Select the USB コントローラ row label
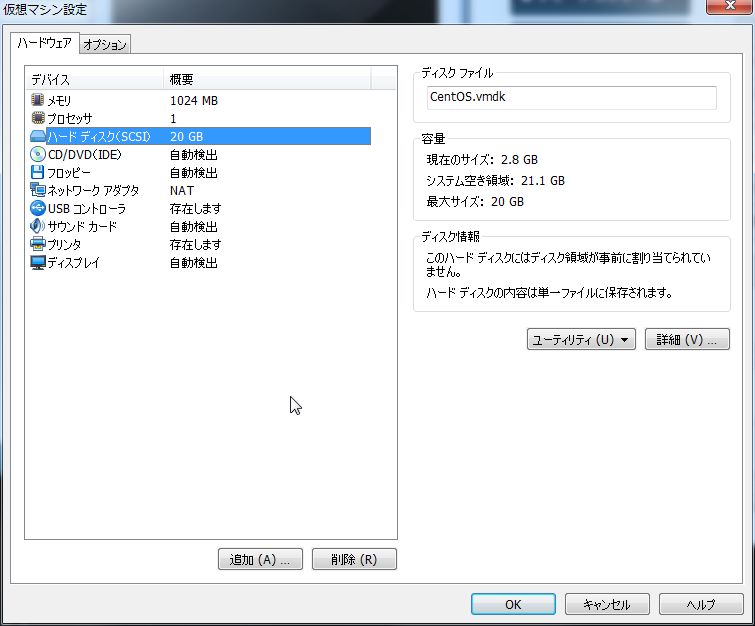Image resolution: width=755 pixels, height=626 pixels. 87,209
